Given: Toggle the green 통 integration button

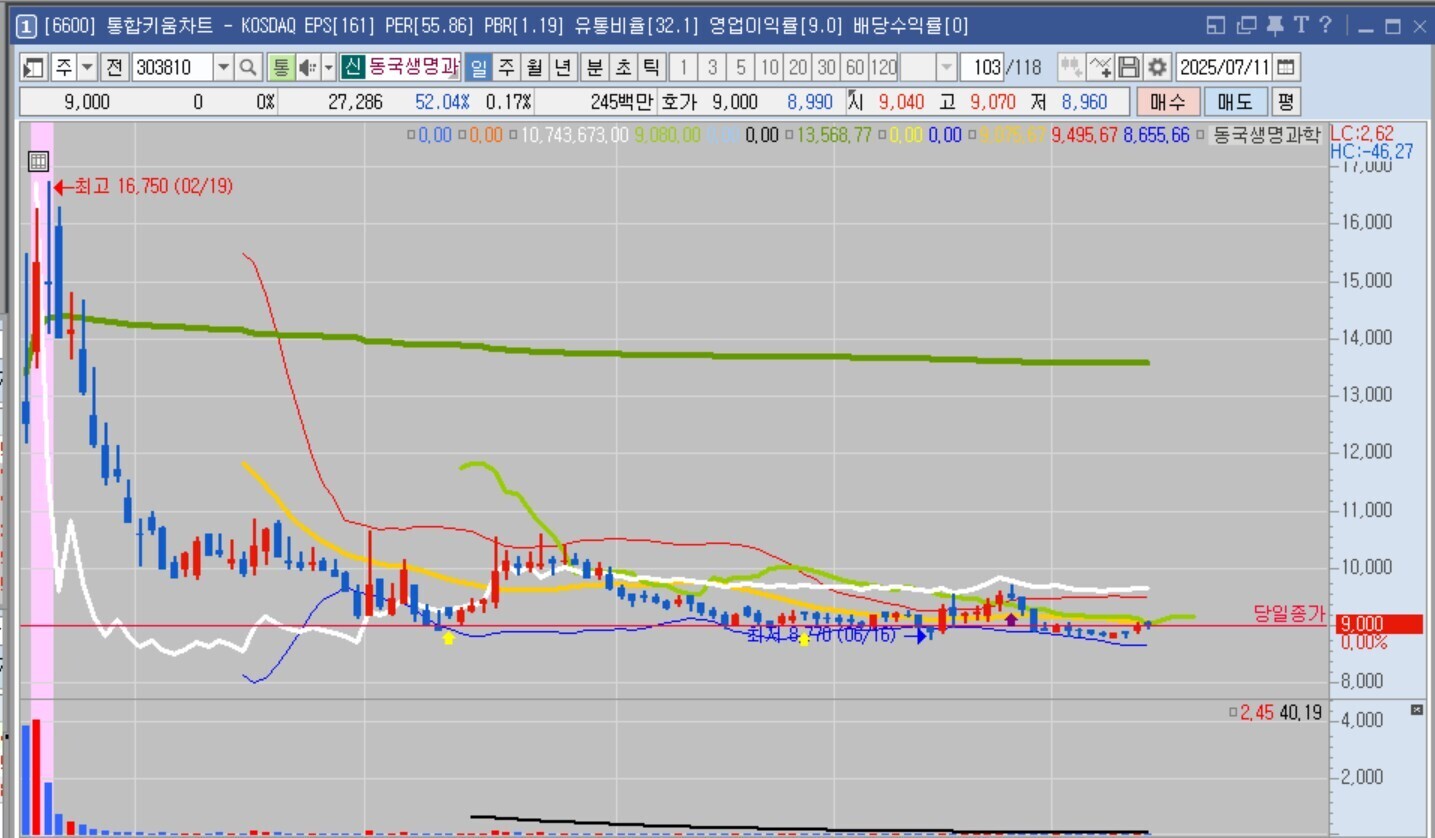Looking at the screenshot, I should (x=280, y=68).
